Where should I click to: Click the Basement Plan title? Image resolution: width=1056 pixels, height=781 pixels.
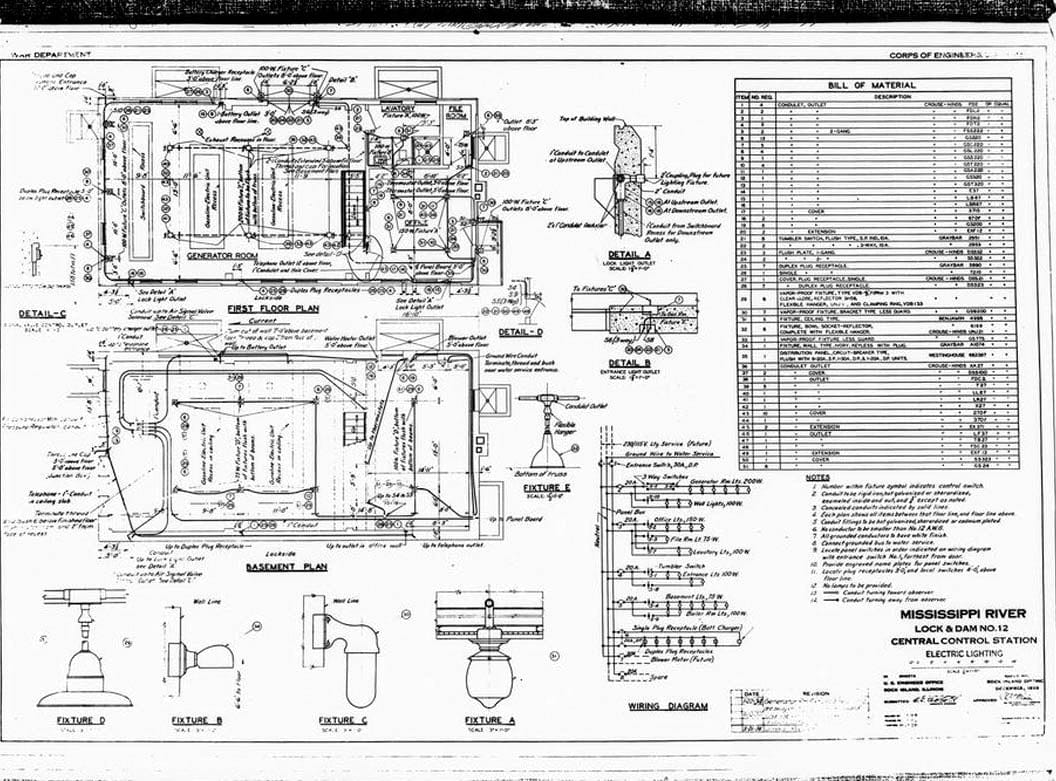click(x=287, y=567)
